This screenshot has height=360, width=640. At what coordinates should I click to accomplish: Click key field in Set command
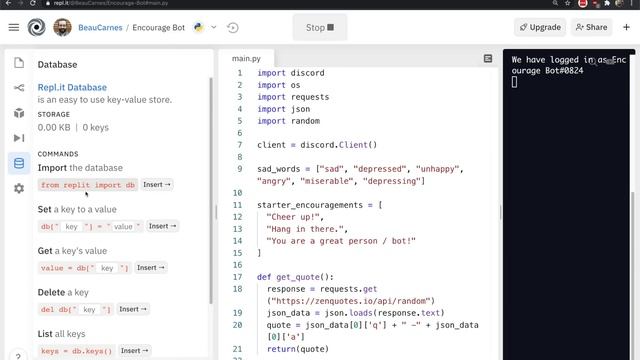pyautogui.click(x=71, y=227)
